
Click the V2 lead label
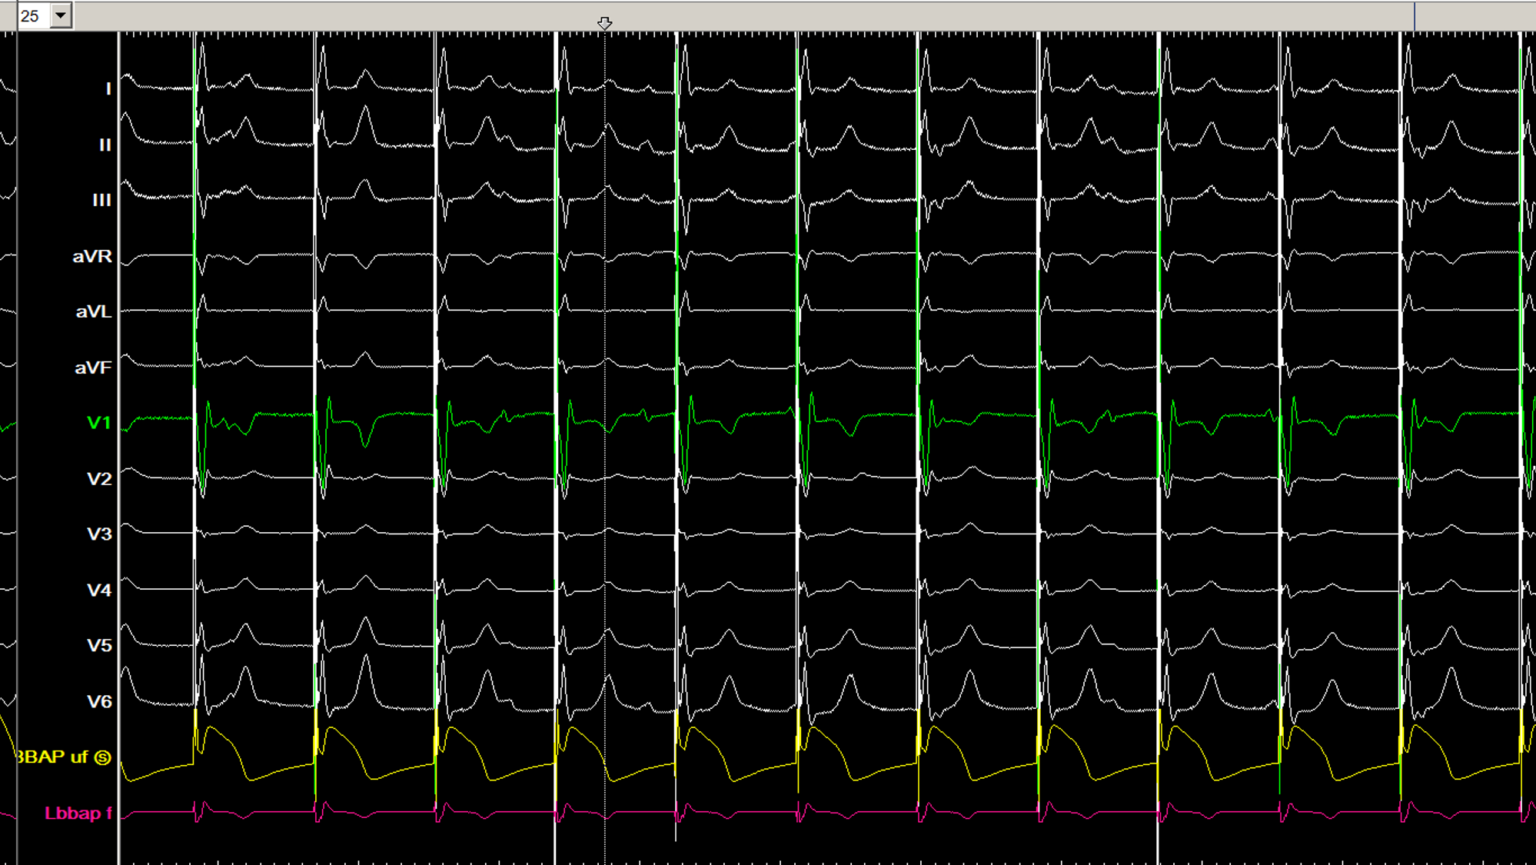click(x=102, y=478)
